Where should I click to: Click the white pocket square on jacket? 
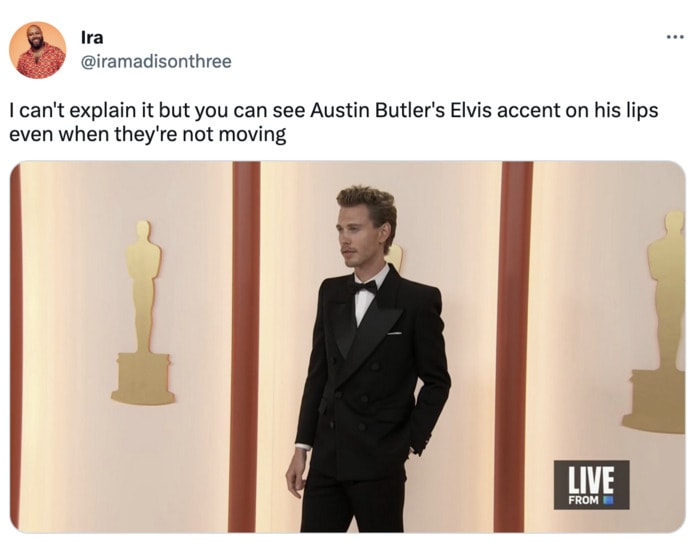tap(395, 333)
